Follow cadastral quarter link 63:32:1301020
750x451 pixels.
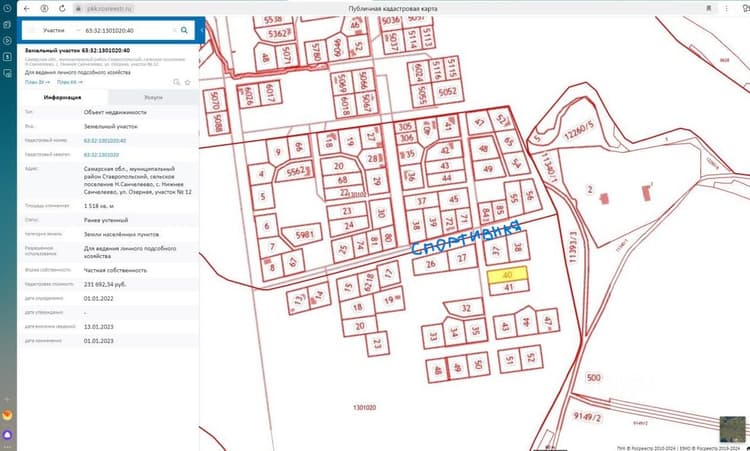[x=101, y=155]
